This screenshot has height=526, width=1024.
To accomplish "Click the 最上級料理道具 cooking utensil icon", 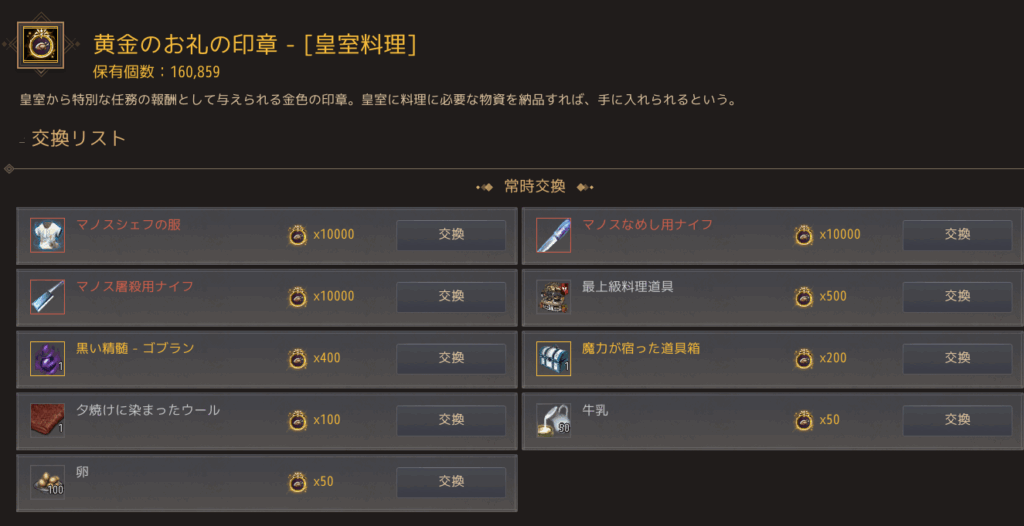I will [x=554, y=297].
